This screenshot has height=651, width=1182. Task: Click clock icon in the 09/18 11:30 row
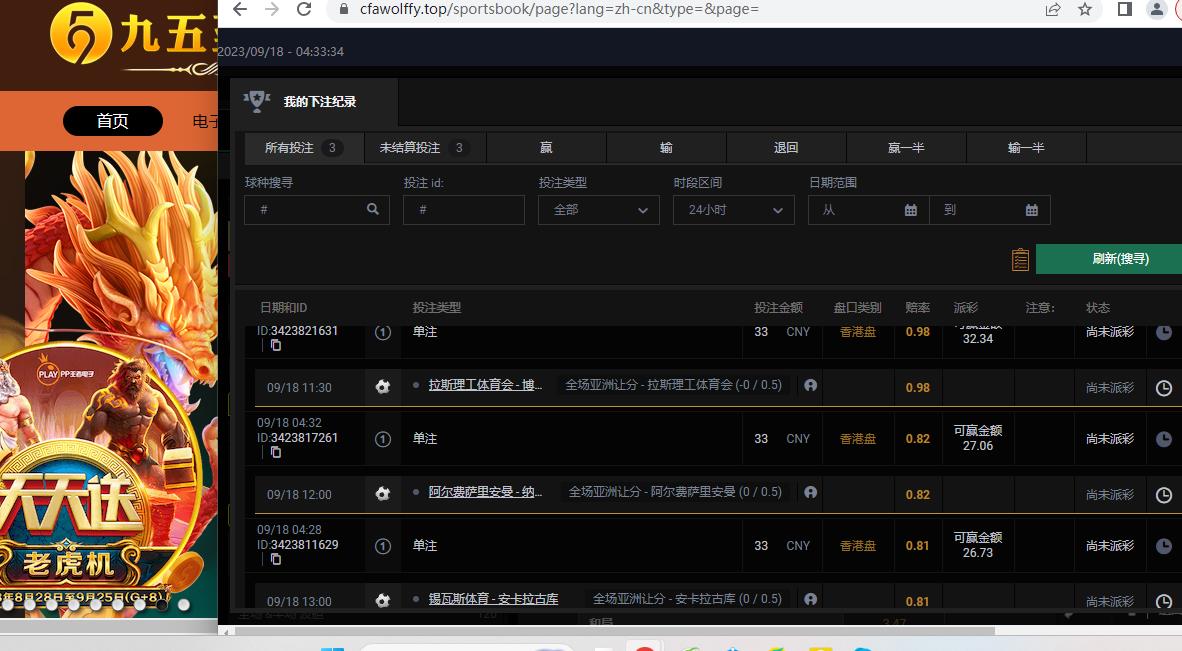pos(1163,388)
